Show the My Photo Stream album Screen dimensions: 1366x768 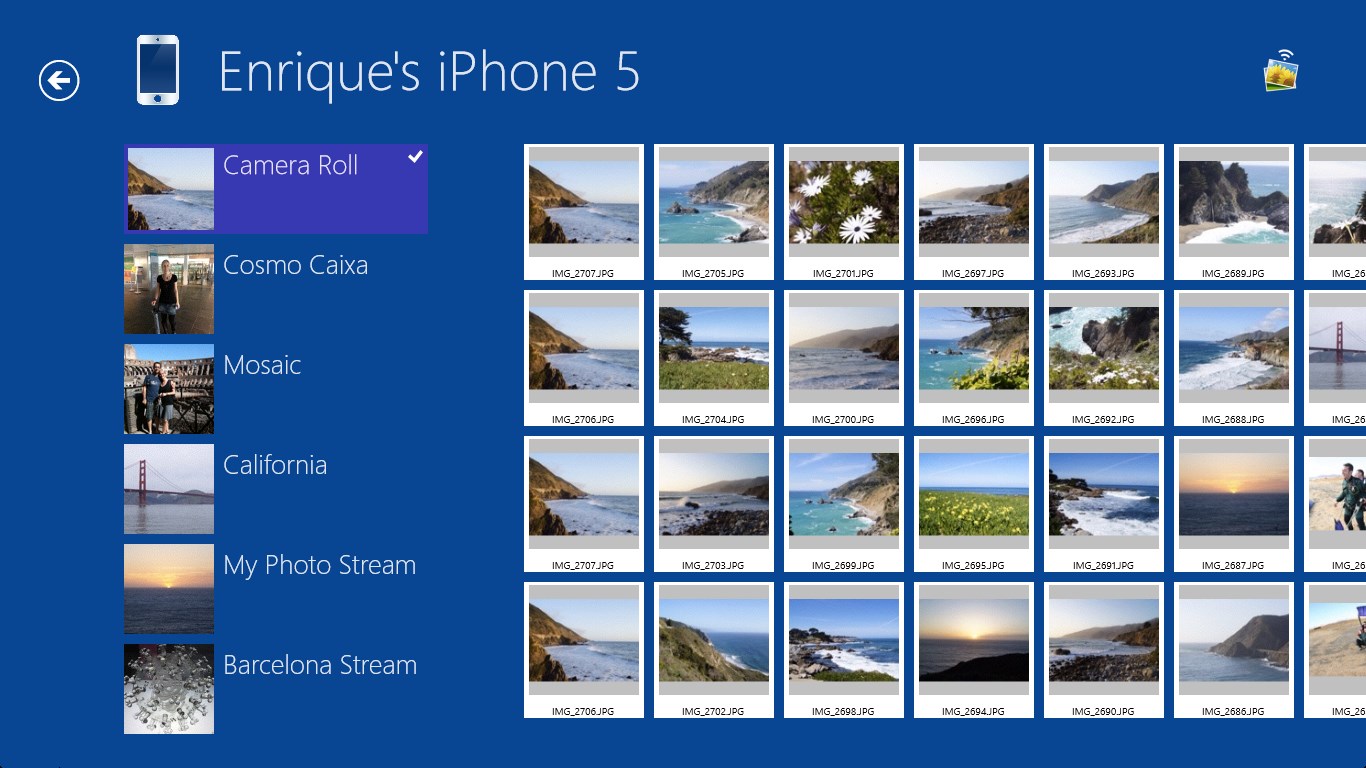(x=276, y=589)
